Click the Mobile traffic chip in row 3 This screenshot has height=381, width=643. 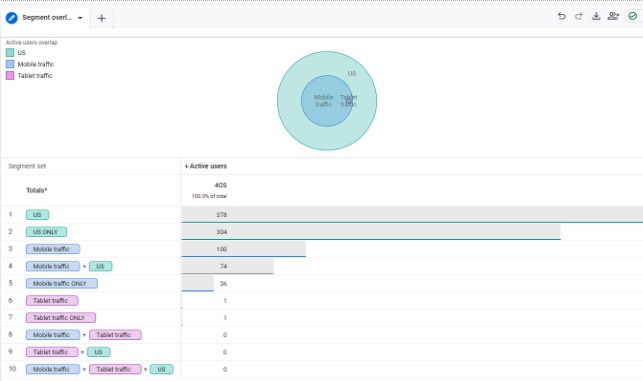click(x=53, y=249)
